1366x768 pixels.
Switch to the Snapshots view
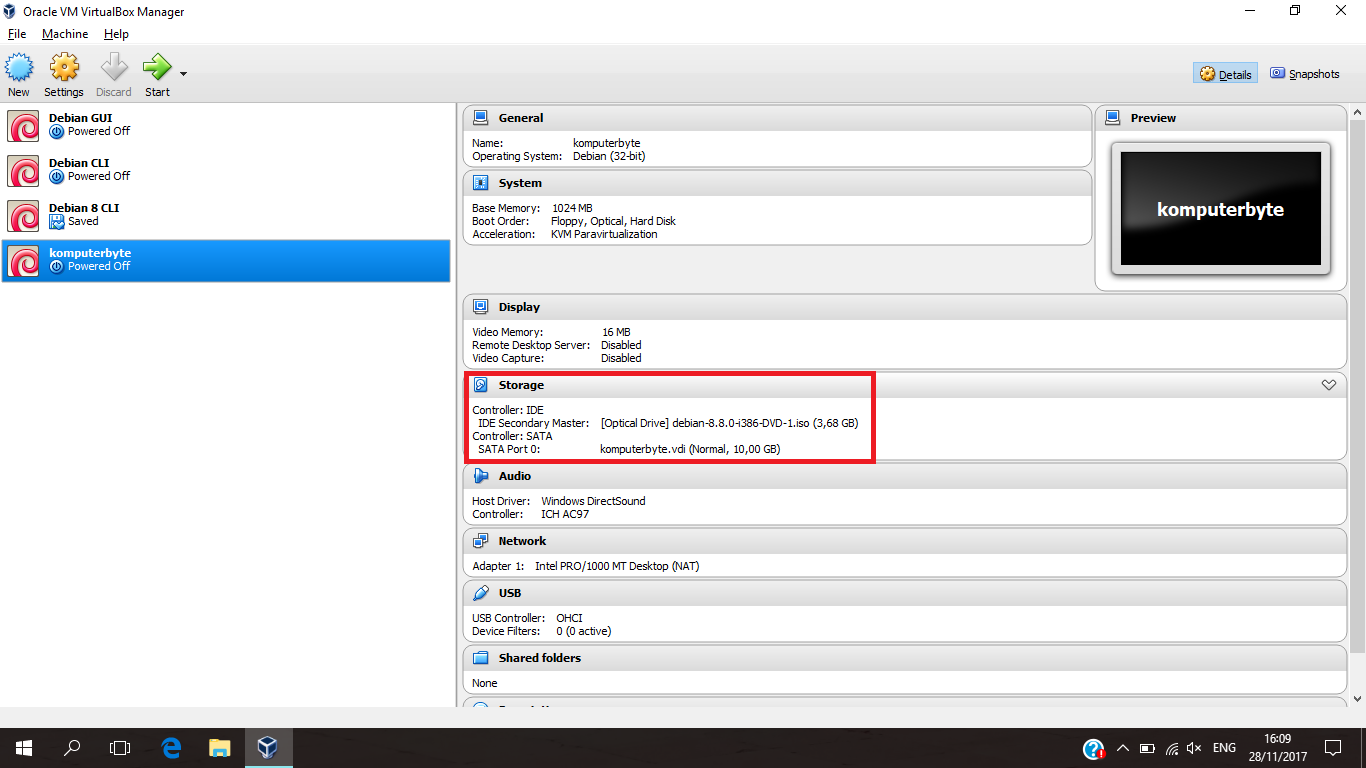[x=1304, y=73]
